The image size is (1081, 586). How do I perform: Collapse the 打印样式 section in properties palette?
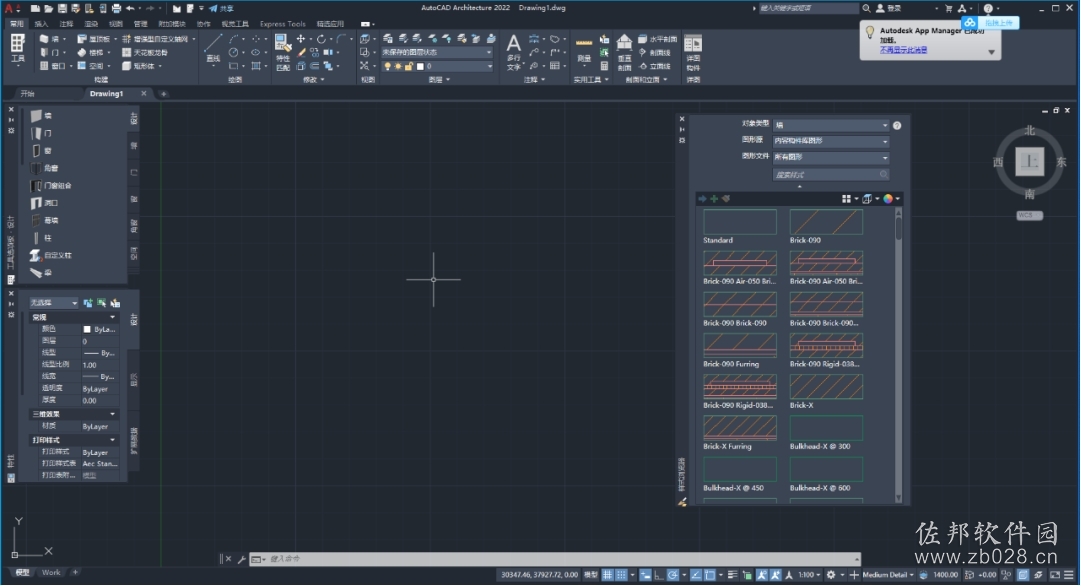tap(112, 440)
